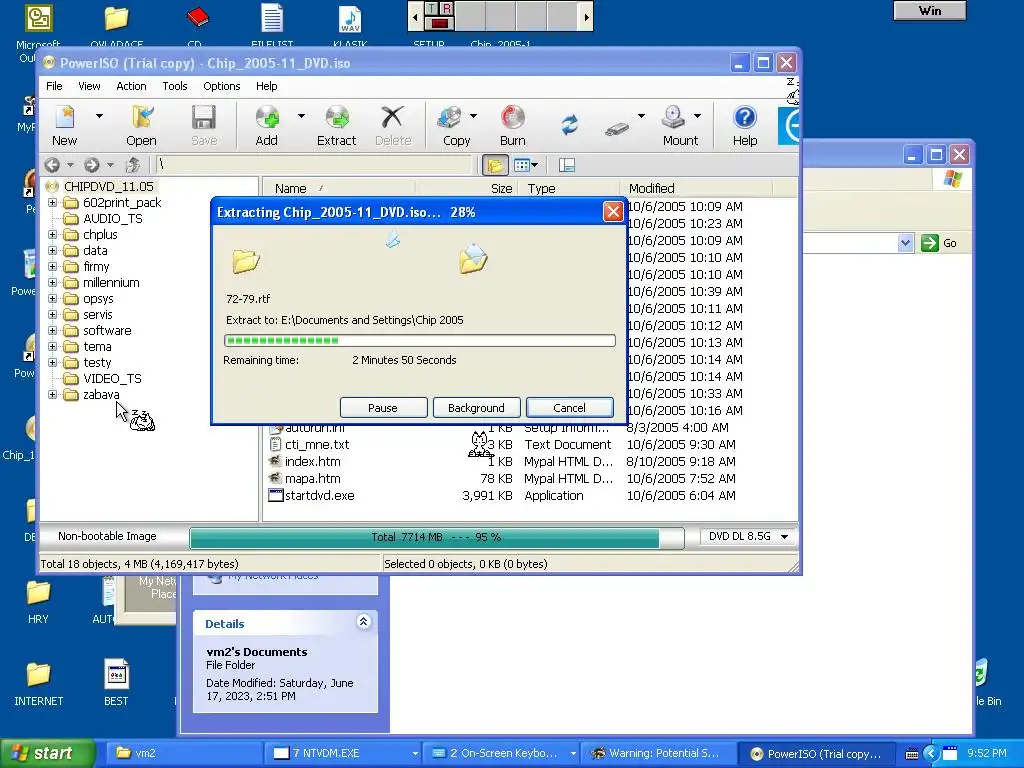Click the Up one level icon
The image size is (1024, 768).
[x=133, y=165]
